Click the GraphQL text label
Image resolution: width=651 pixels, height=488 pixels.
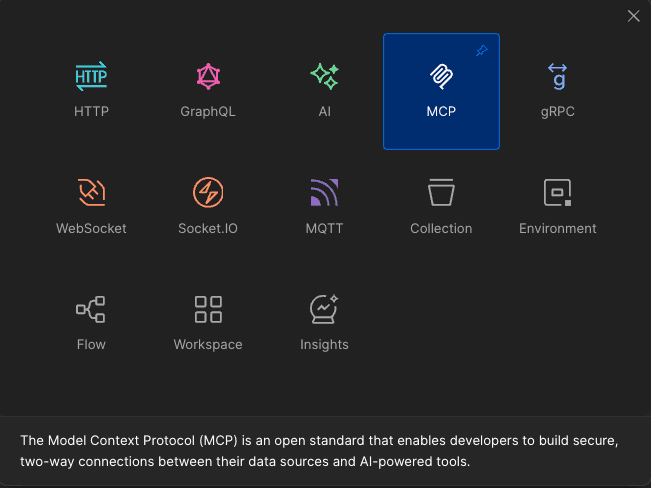click(208, 112)
